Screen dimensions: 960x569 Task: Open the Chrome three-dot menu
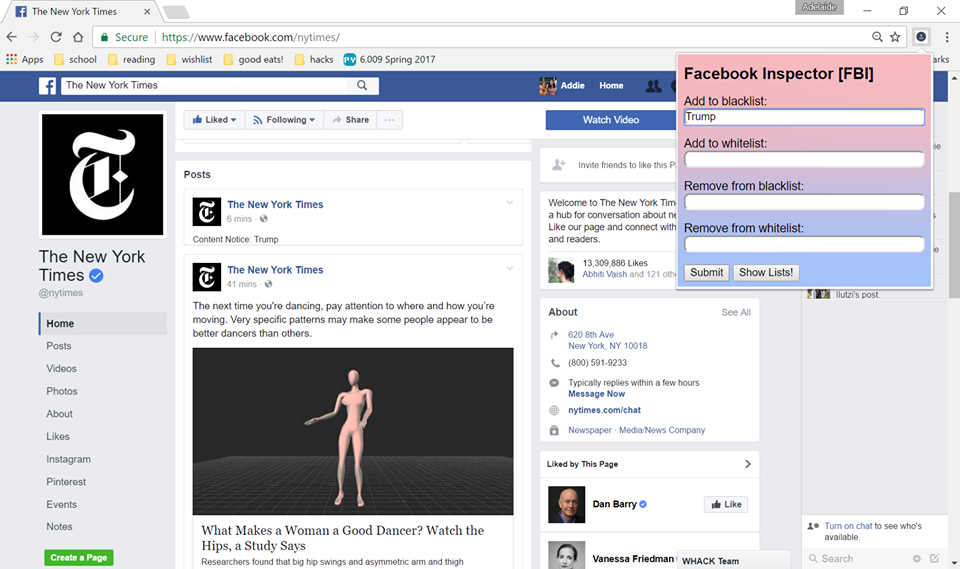947,37
